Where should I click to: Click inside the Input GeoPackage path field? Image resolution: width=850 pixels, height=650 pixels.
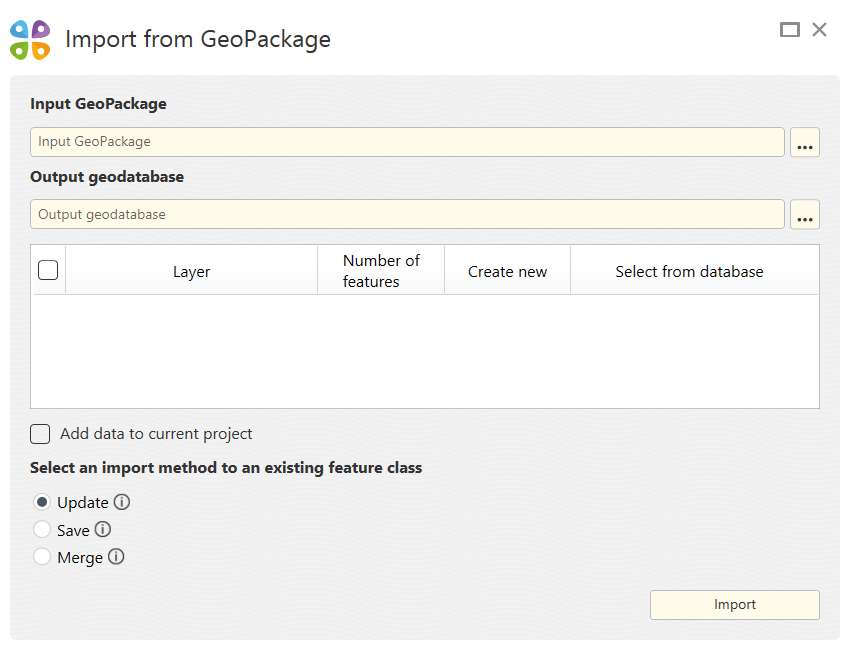[x=407, y=142]
